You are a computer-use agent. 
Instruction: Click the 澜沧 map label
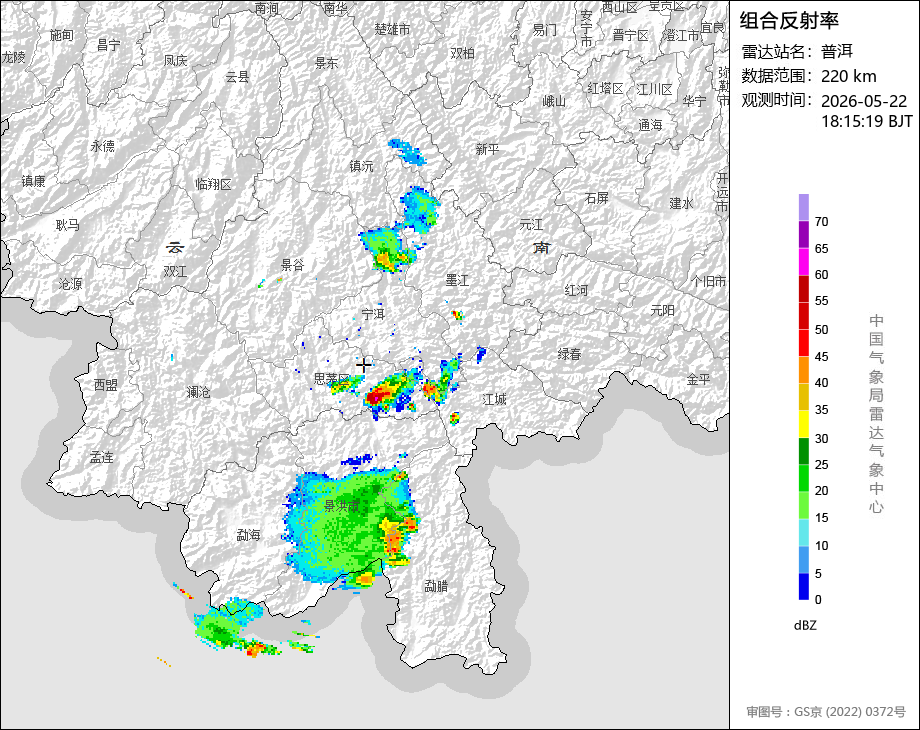[x=198, y=392]
